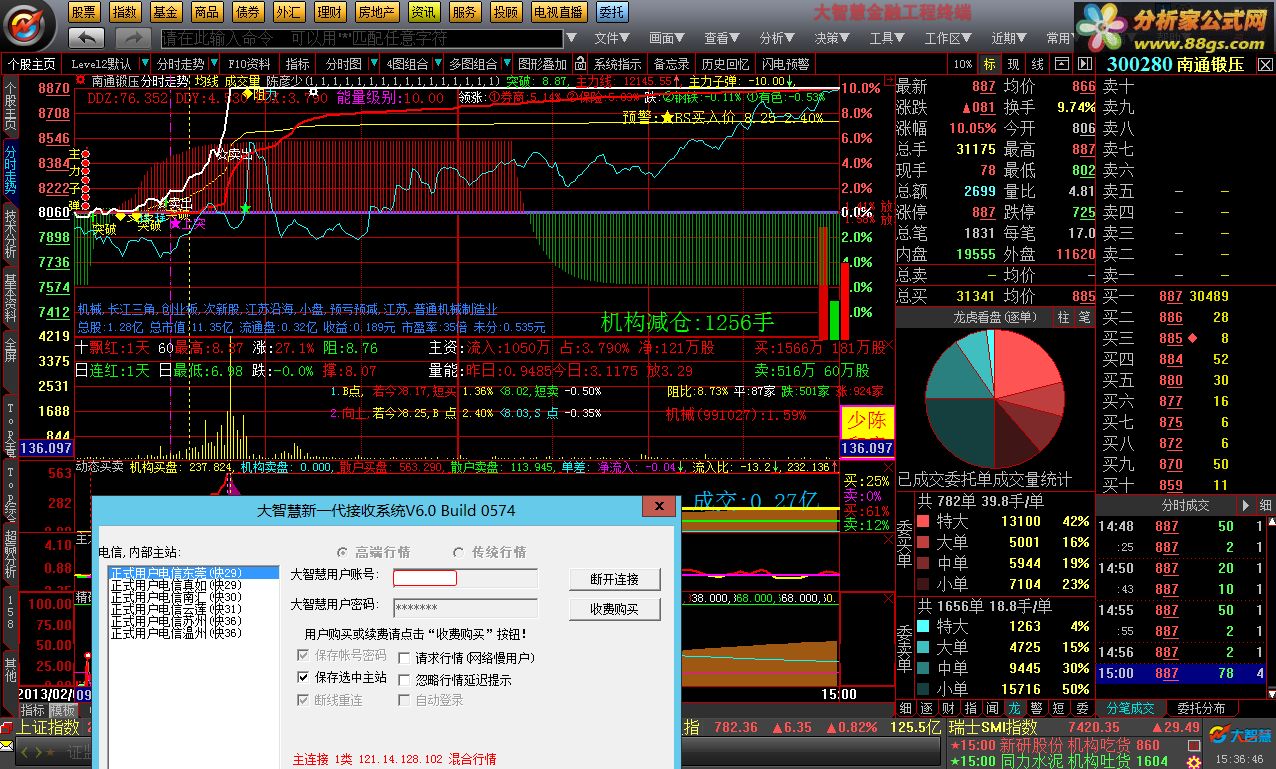This screenshot has width=1276, height=769.
Task: Expand the Level2默认 dropdown arrow
Action: tap(143, 64)
